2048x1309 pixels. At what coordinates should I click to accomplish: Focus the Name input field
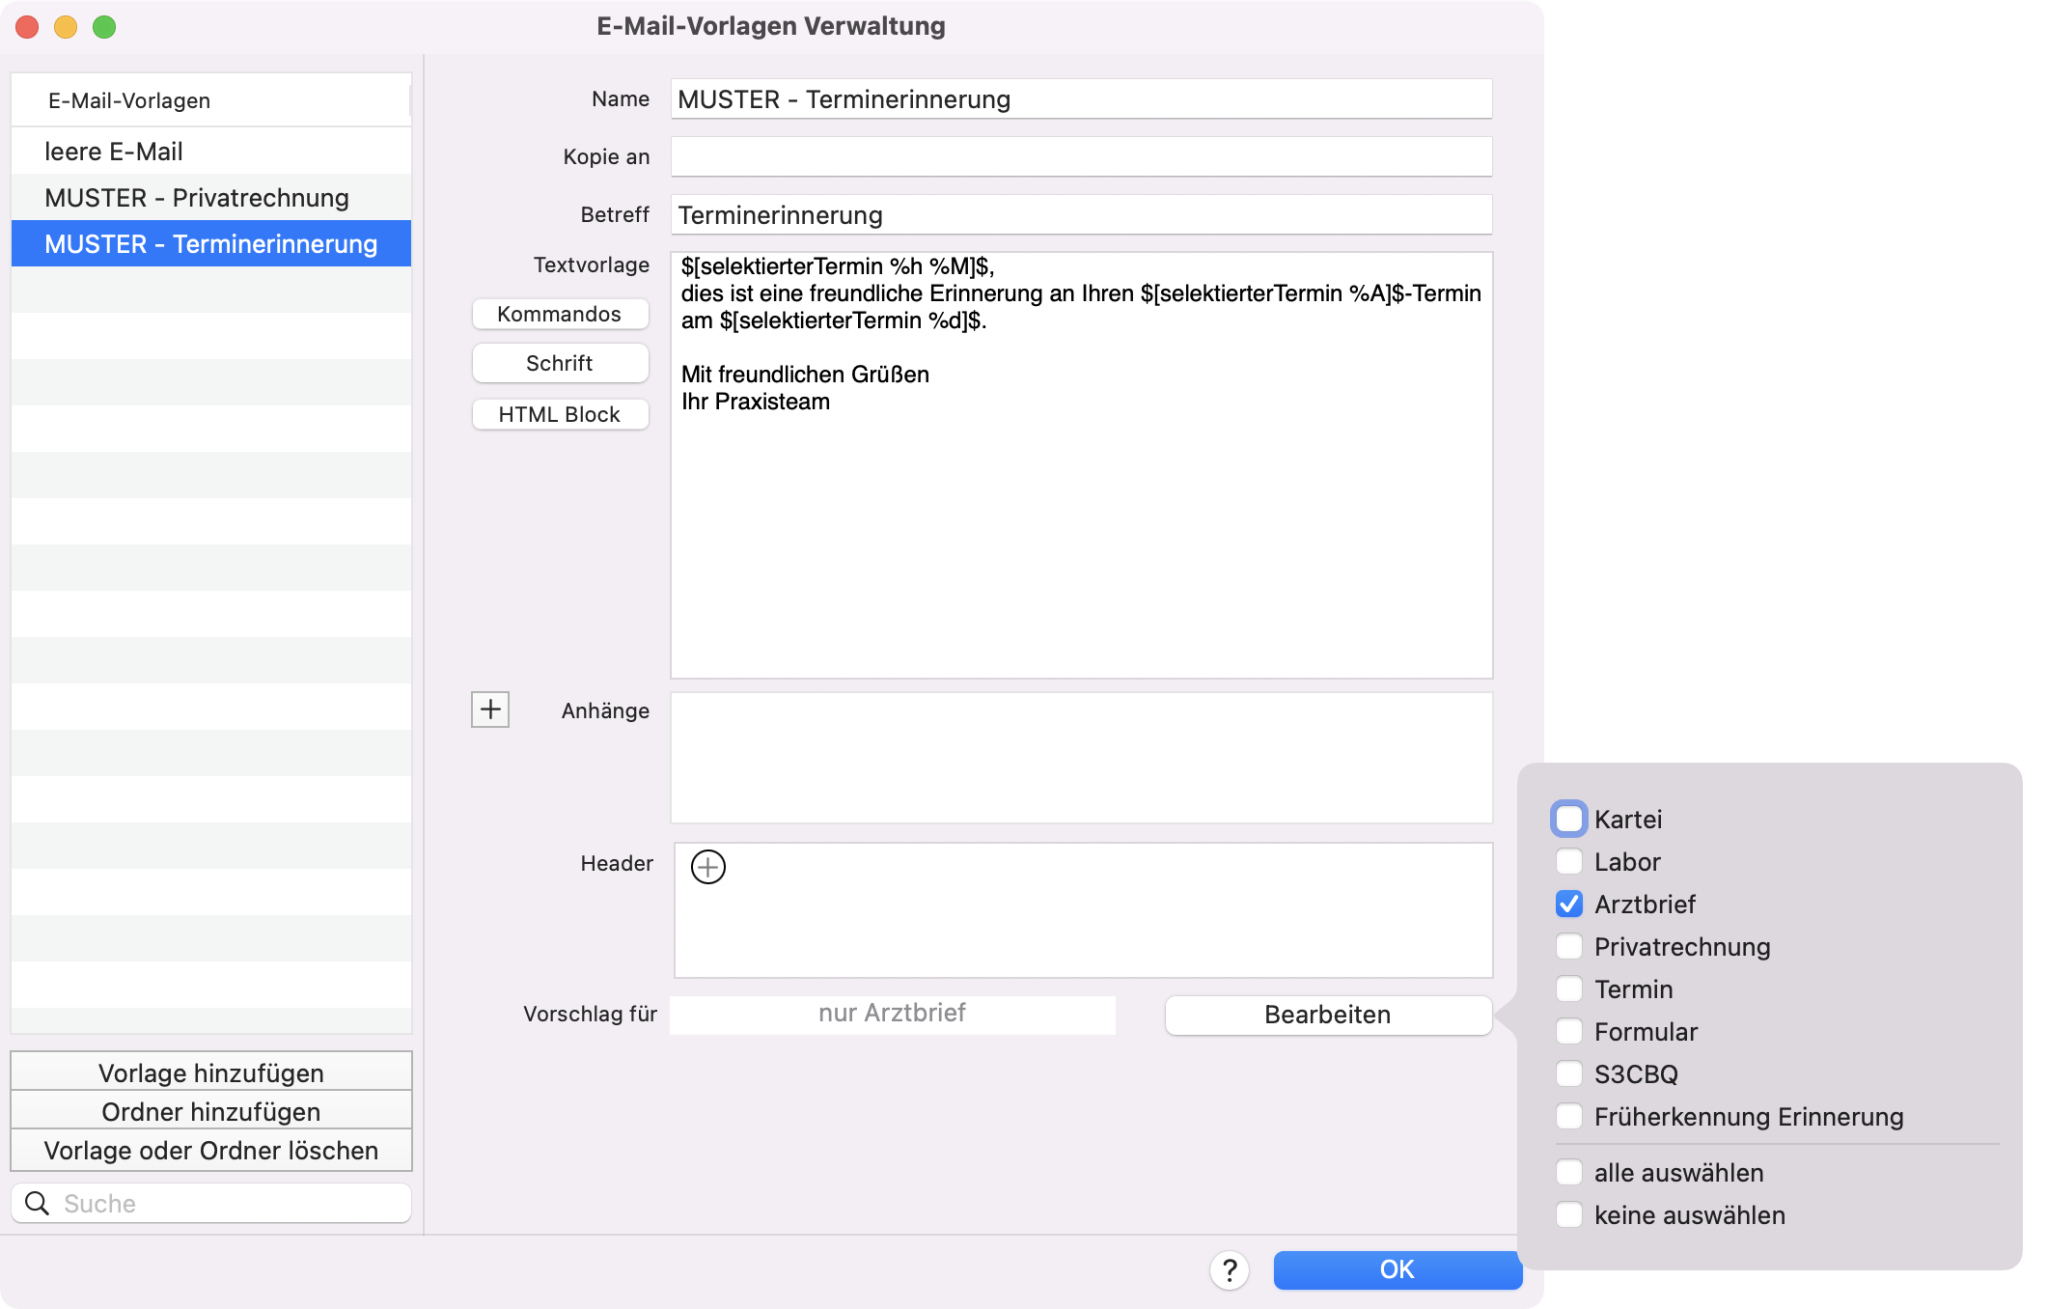[1081, 99]
